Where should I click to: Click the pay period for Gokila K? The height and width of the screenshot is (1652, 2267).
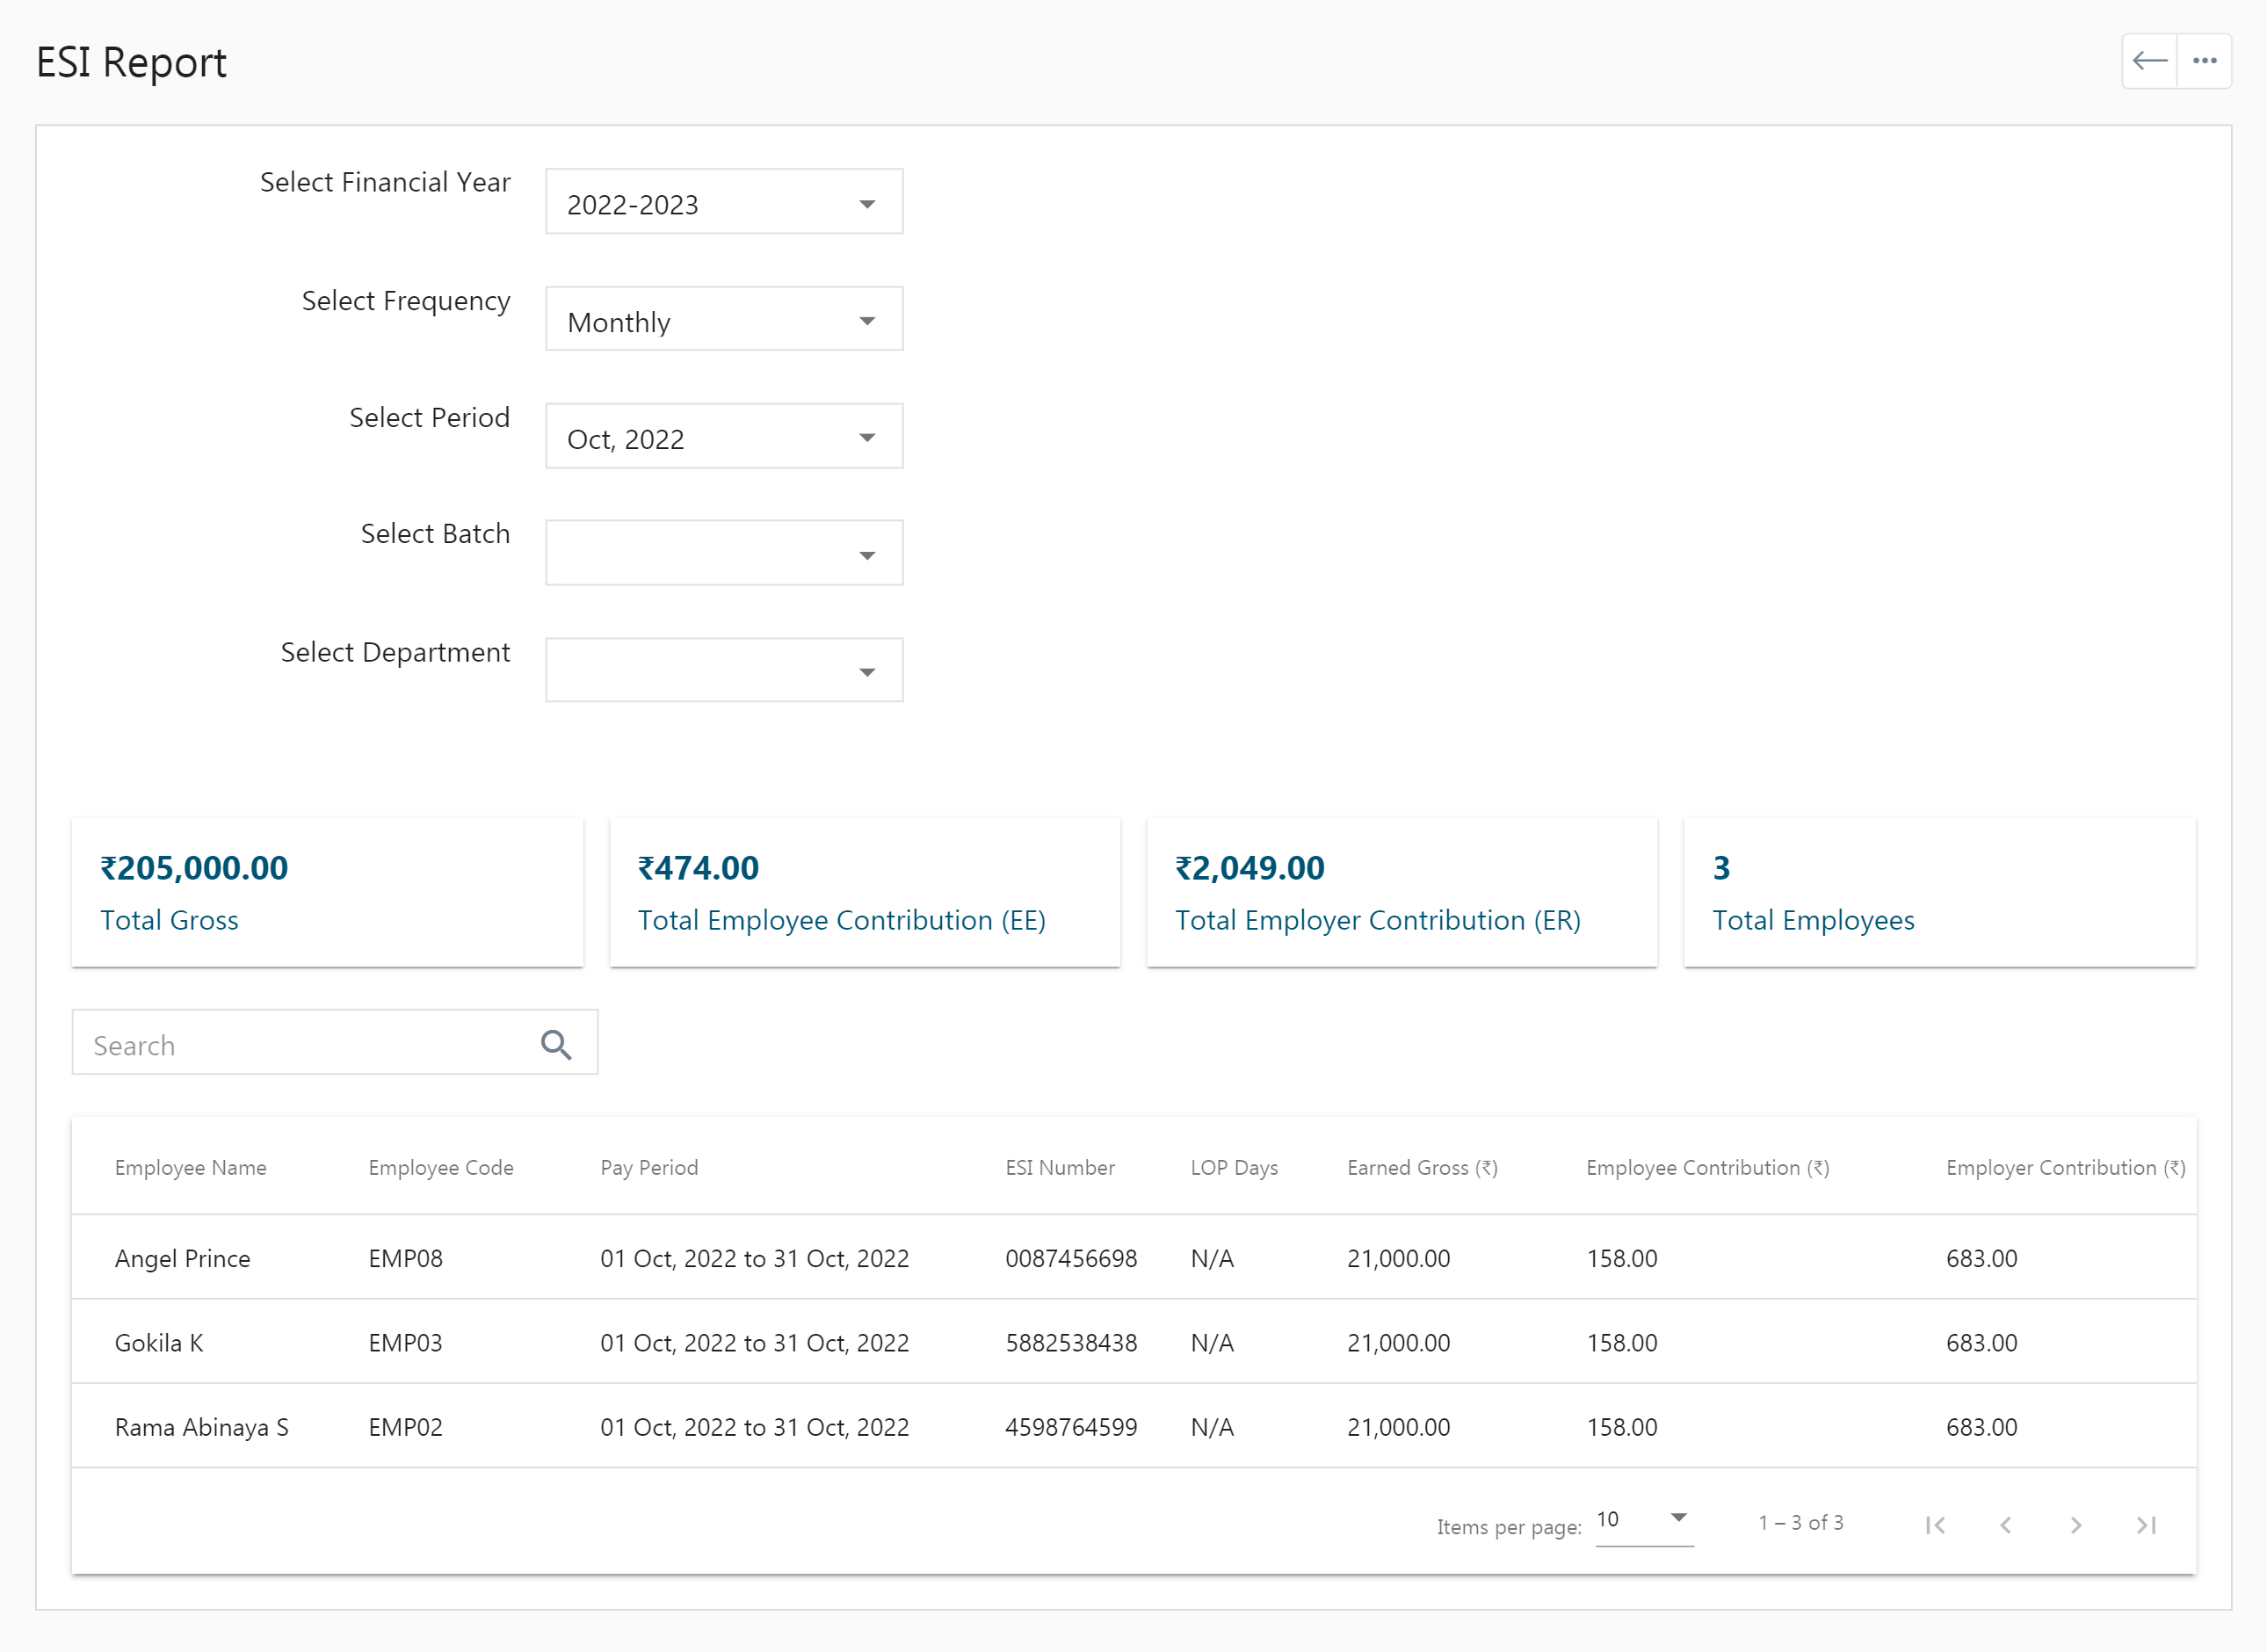click(x=755, y=1343)
